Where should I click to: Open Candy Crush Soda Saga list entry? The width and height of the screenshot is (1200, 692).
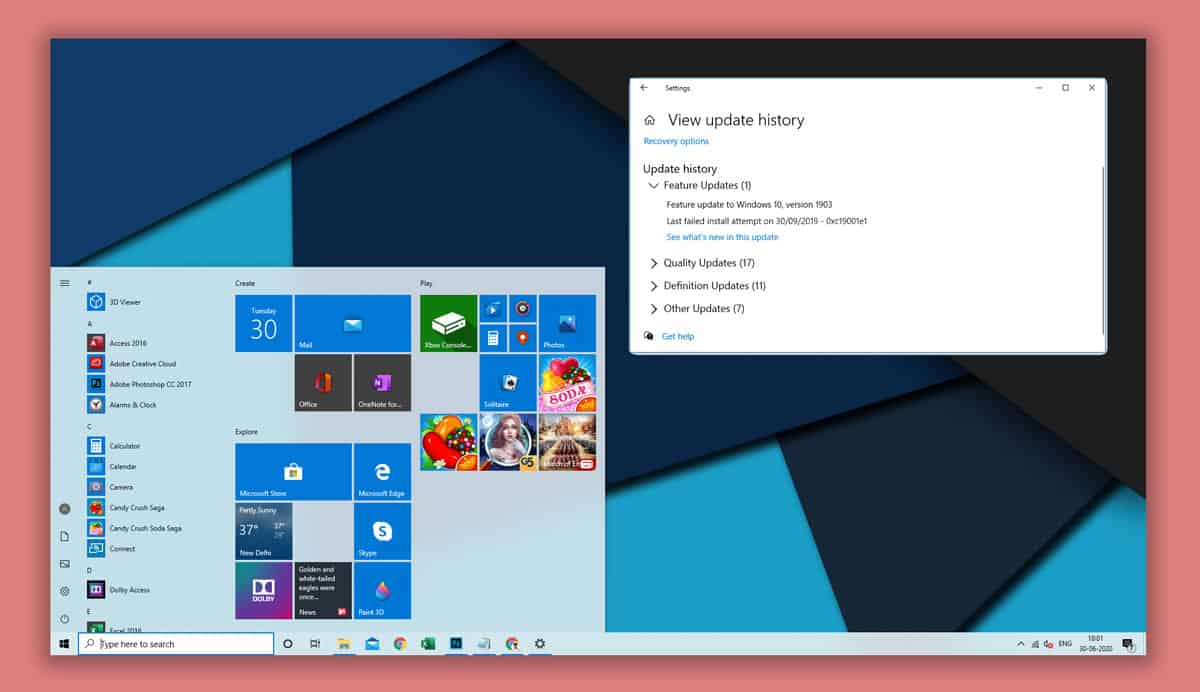(x=134, y=528)
